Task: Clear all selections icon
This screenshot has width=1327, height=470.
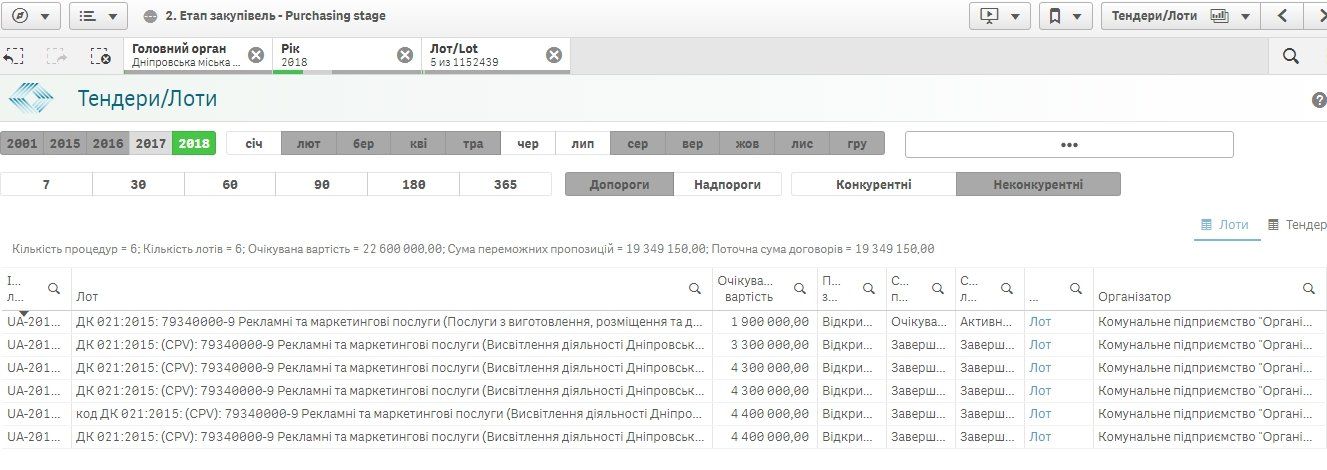Action: [x=100, y=56]
